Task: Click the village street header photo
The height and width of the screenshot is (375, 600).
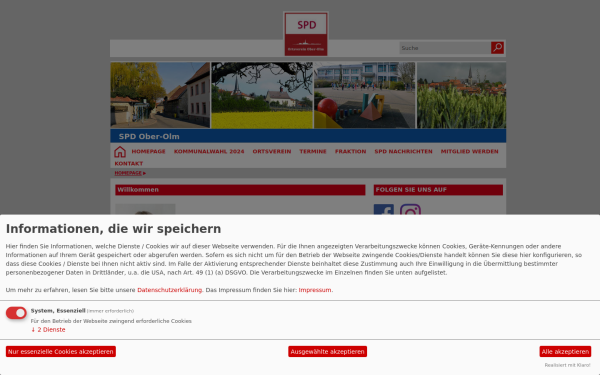Action: click(x=160, y=95)
